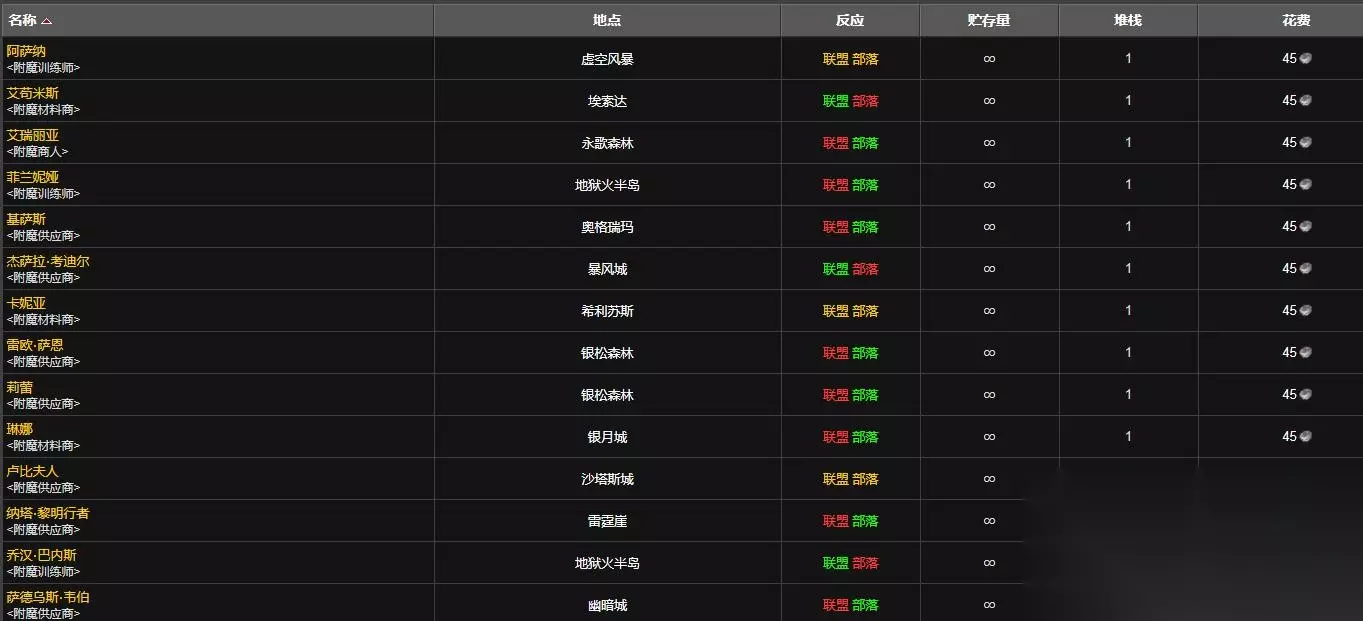This screenshot has width=1363, height=621.
Task: Click the silver coin icon in 阿萨纳 row
Action: 1305,59
